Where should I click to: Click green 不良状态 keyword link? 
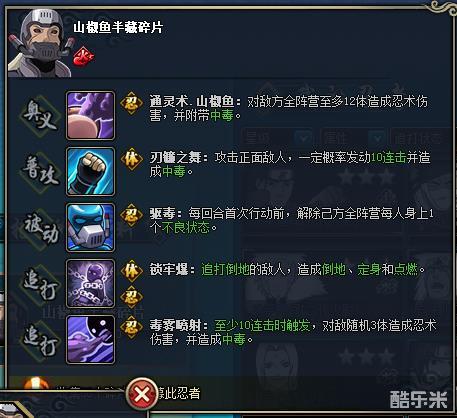[x=186, y=228]
